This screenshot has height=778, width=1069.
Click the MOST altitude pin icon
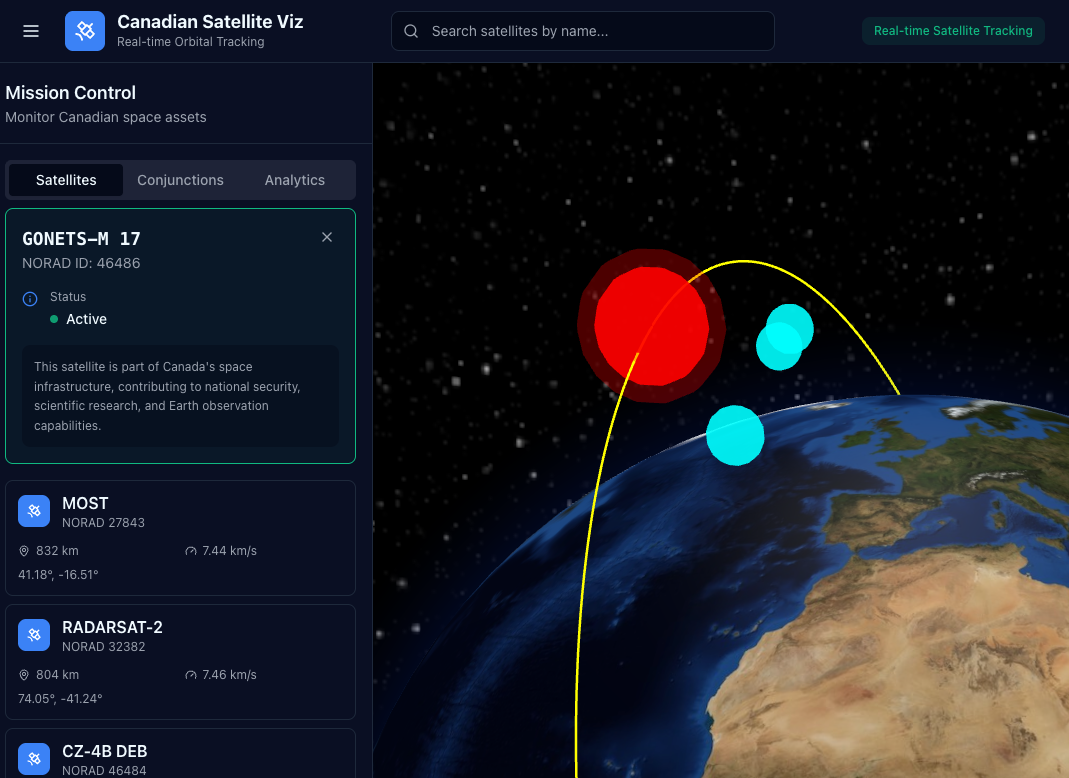point(24,551)
